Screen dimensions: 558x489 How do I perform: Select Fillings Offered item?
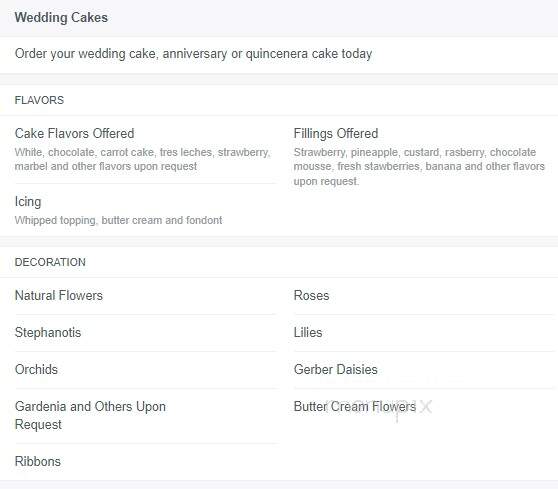click(336, 133)
